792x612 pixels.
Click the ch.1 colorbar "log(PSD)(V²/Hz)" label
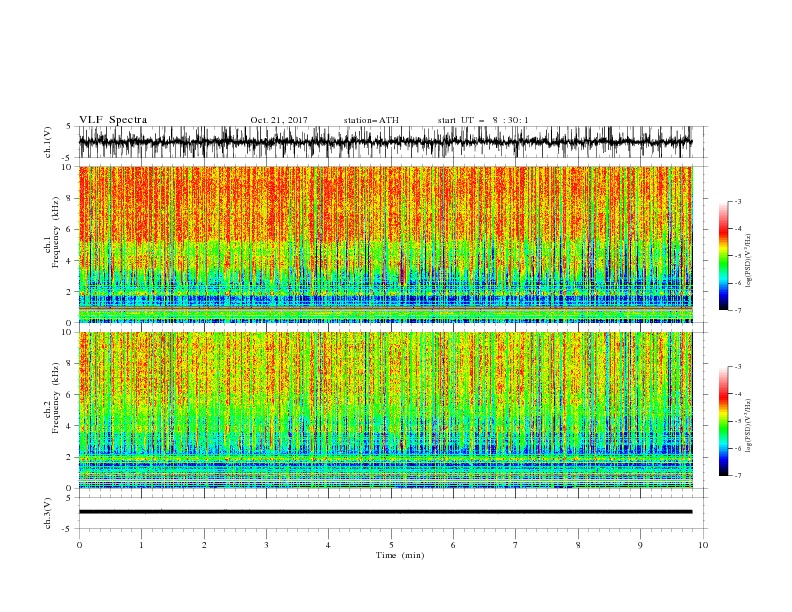[749, 261]
